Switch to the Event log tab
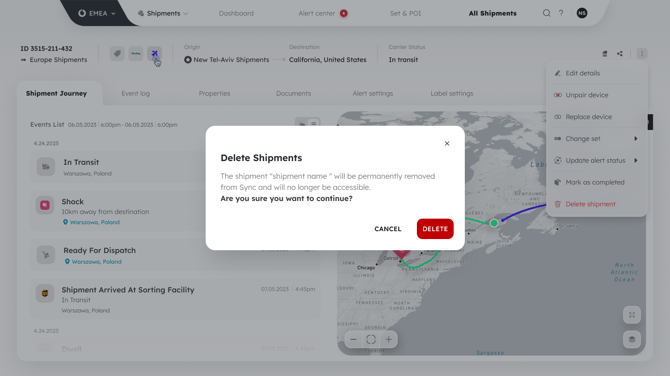The width and height of the screenshot is (670, 376). (135, 93)
